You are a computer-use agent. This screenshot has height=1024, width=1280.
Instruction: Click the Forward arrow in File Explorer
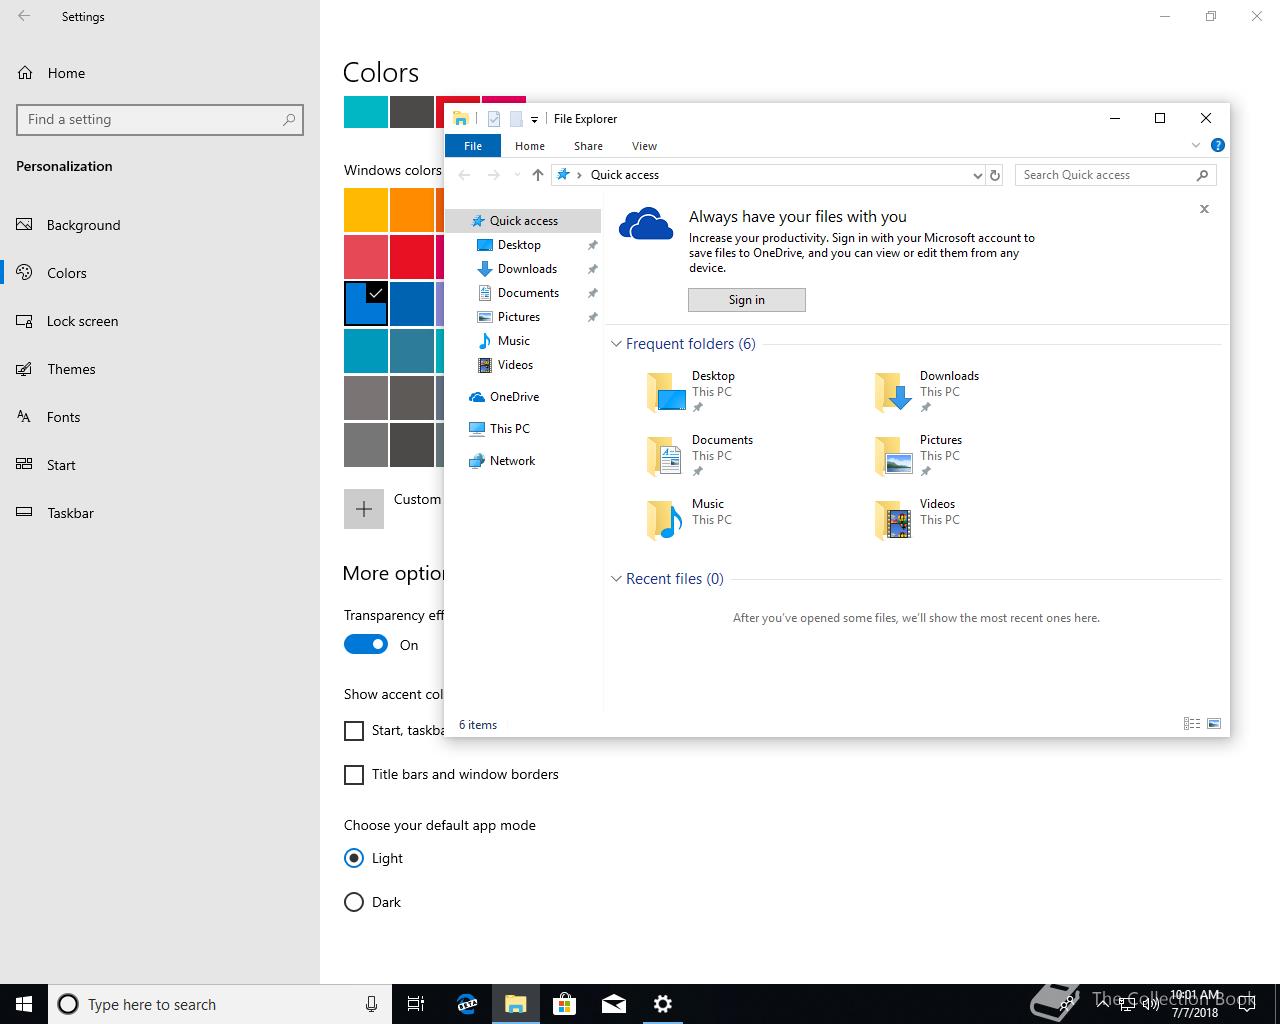pos(493,175)
